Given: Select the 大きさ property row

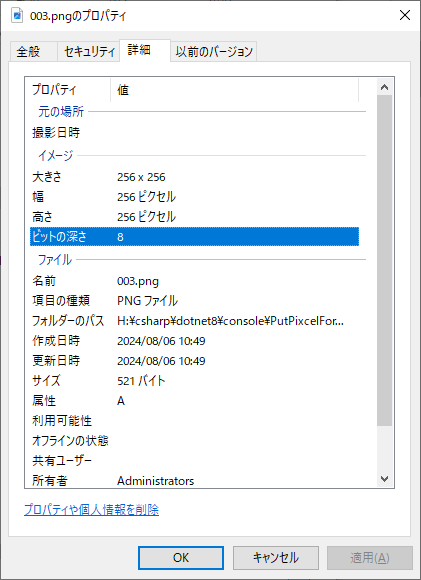Looking at the screenshot, I should point(194,177).
